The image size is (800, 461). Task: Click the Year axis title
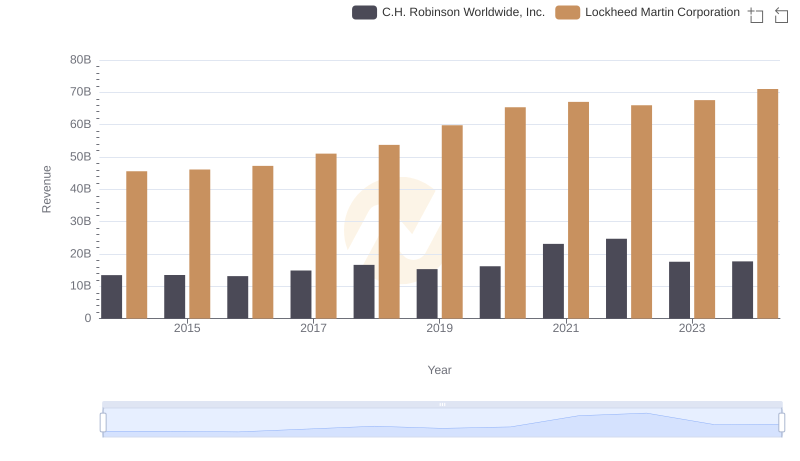439,370
